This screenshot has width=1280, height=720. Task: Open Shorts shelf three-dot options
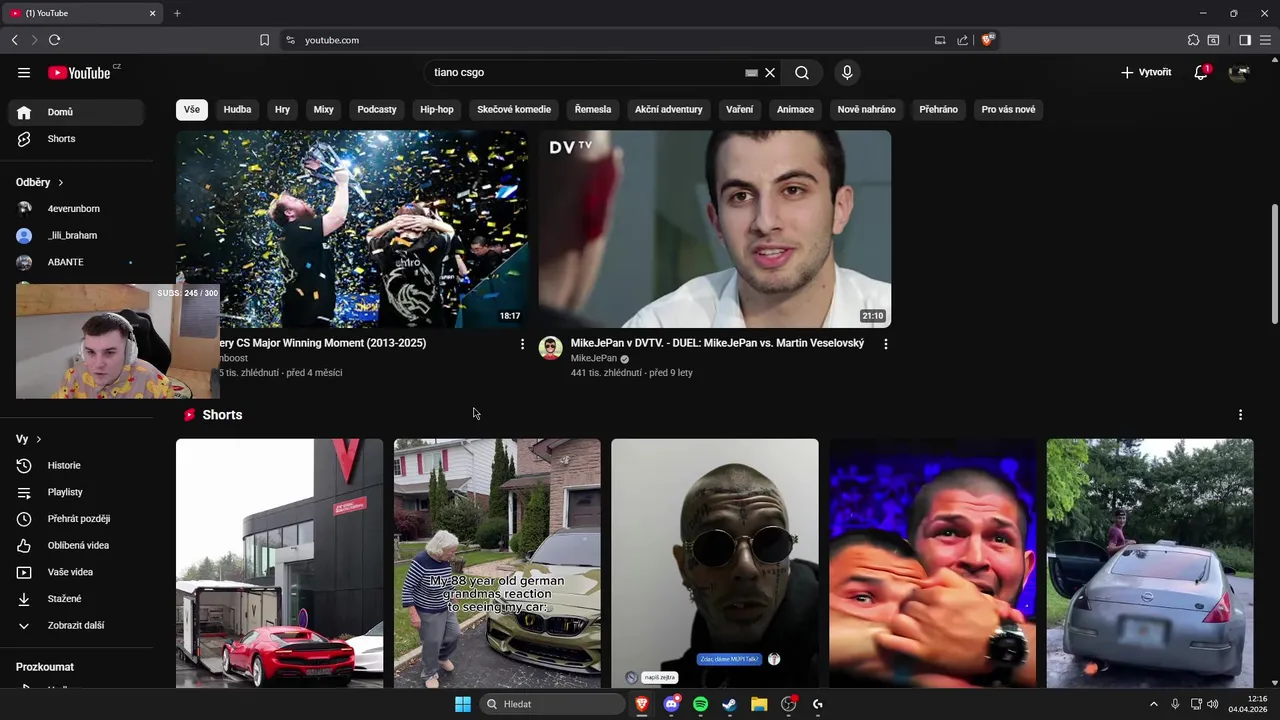1240,415
